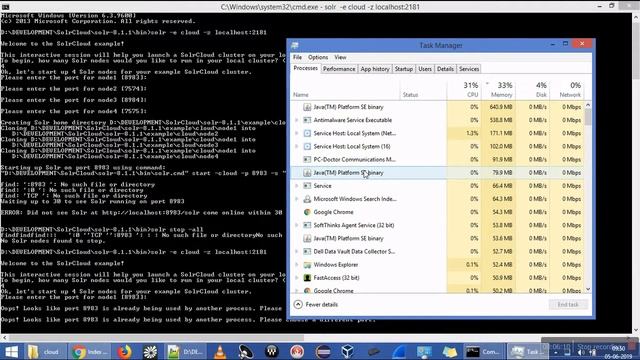Click PC-Doctor Communications M... process icon
This screenshot has height=360, width=640.
point(307,159)
